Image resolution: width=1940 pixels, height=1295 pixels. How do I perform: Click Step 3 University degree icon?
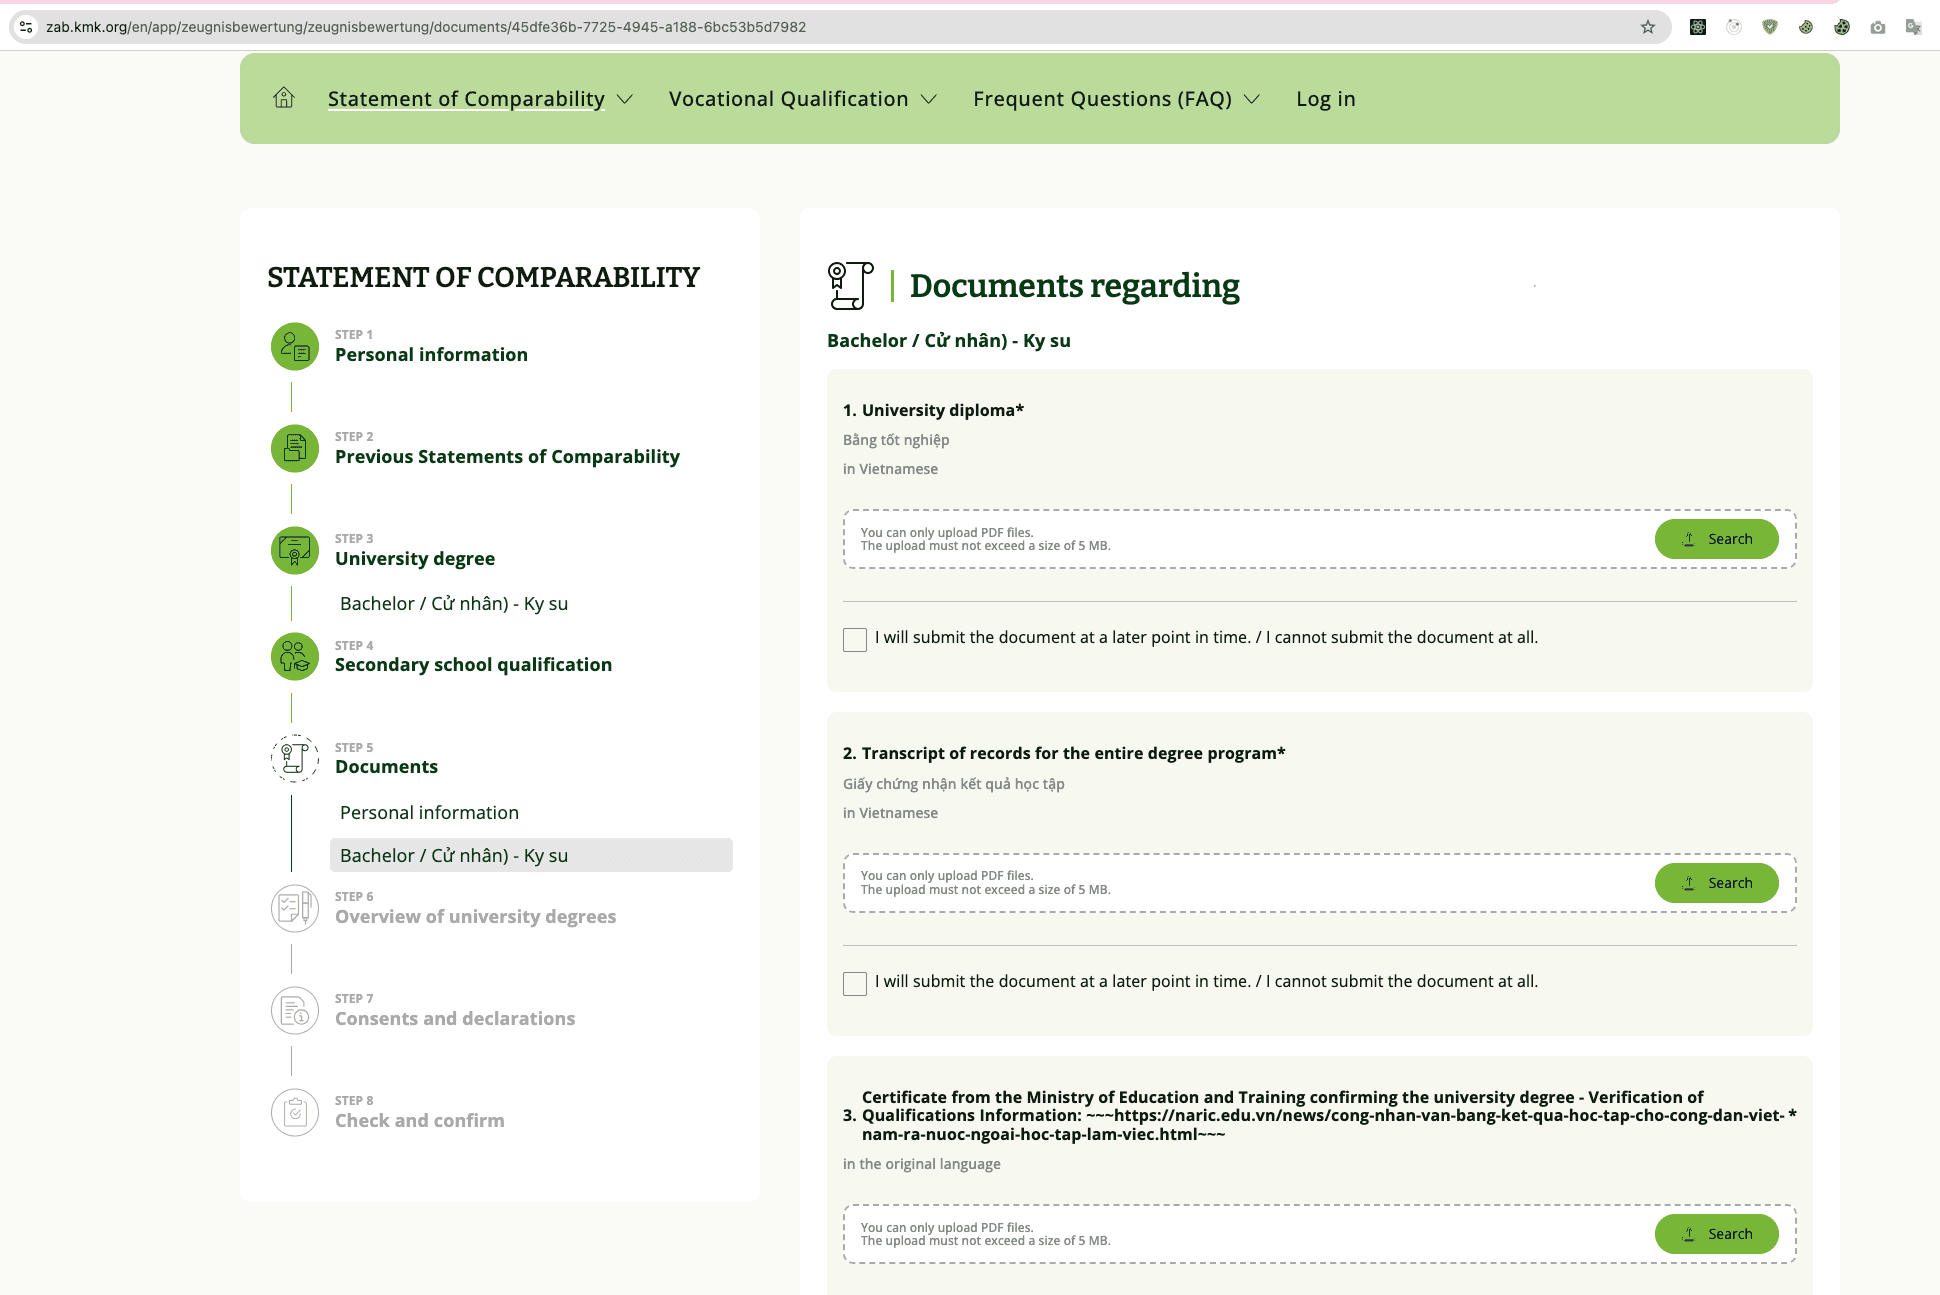[x=295, y=550]
